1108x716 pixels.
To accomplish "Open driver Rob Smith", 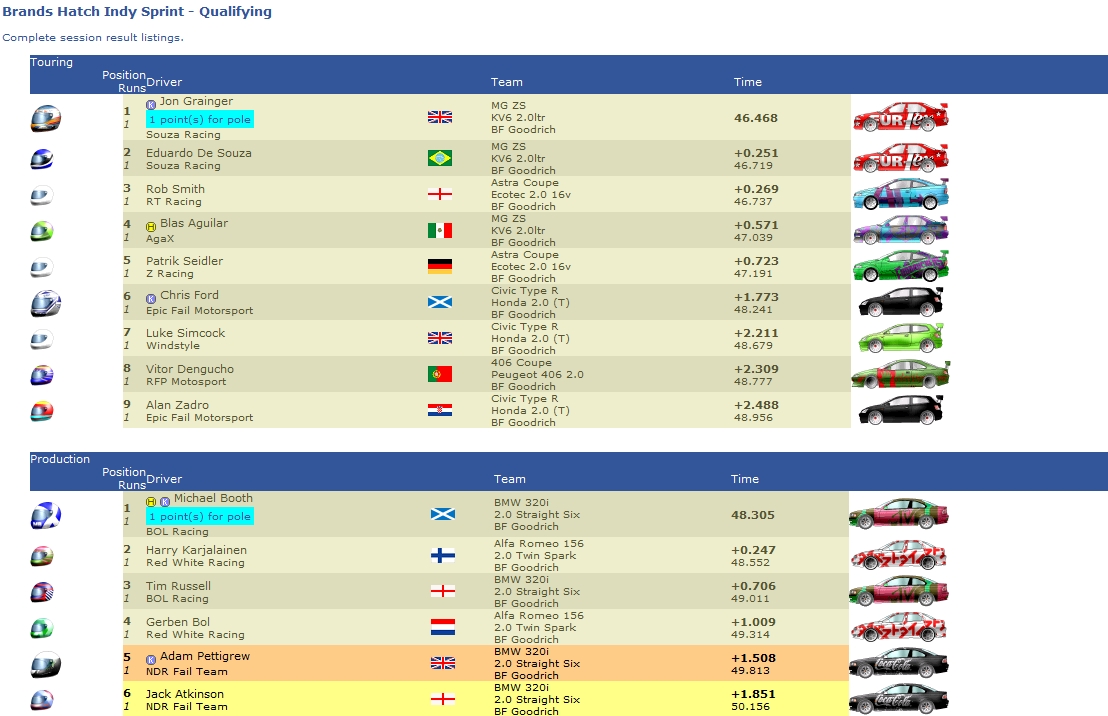I will (175, 189).
